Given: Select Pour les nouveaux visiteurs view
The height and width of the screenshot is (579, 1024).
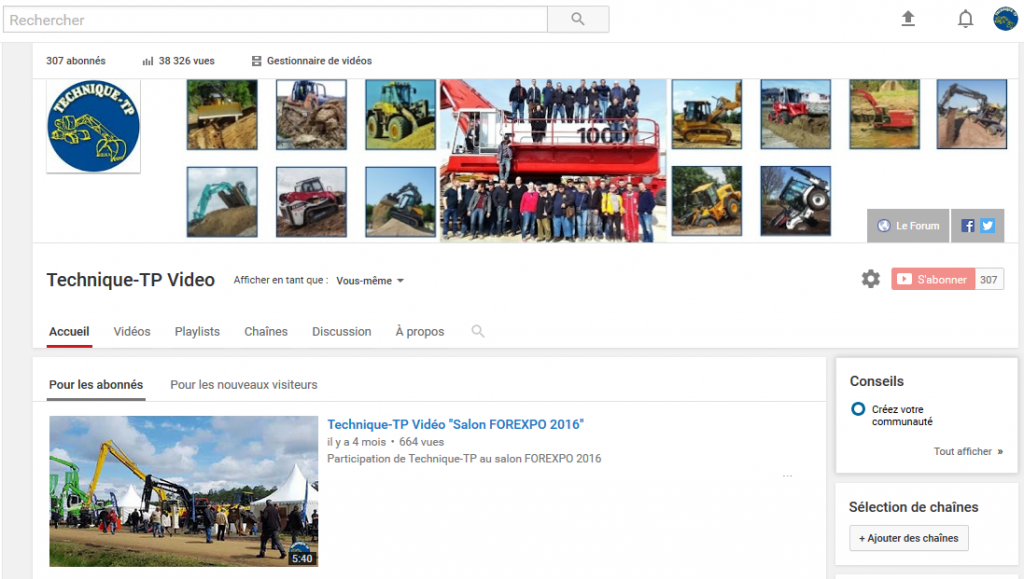Looking at the screenshot, I should click(x=244, y=385).
